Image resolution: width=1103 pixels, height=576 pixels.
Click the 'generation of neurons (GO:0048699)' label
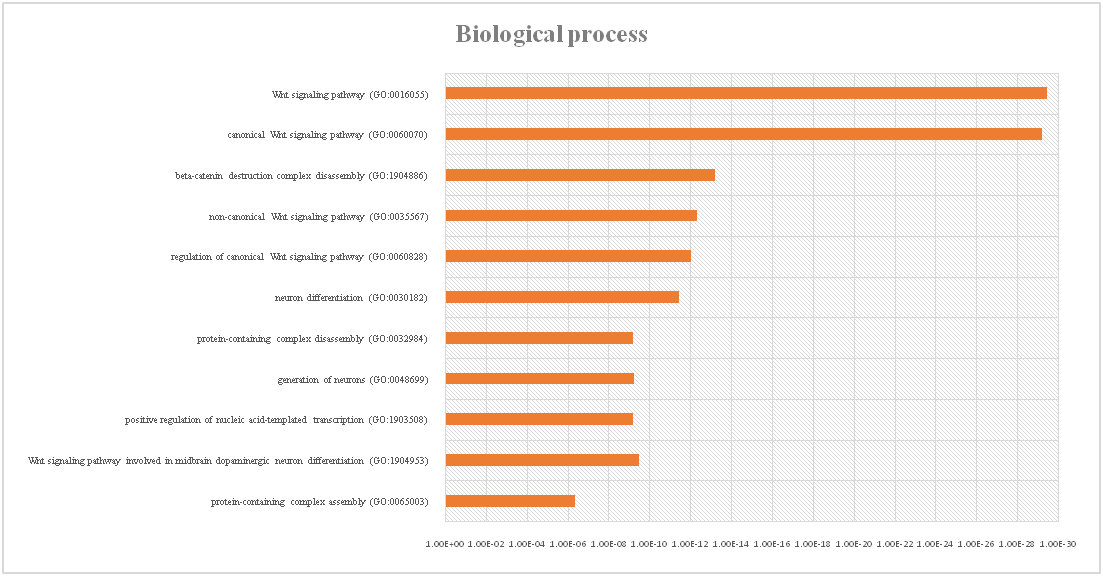click(352, 380)
